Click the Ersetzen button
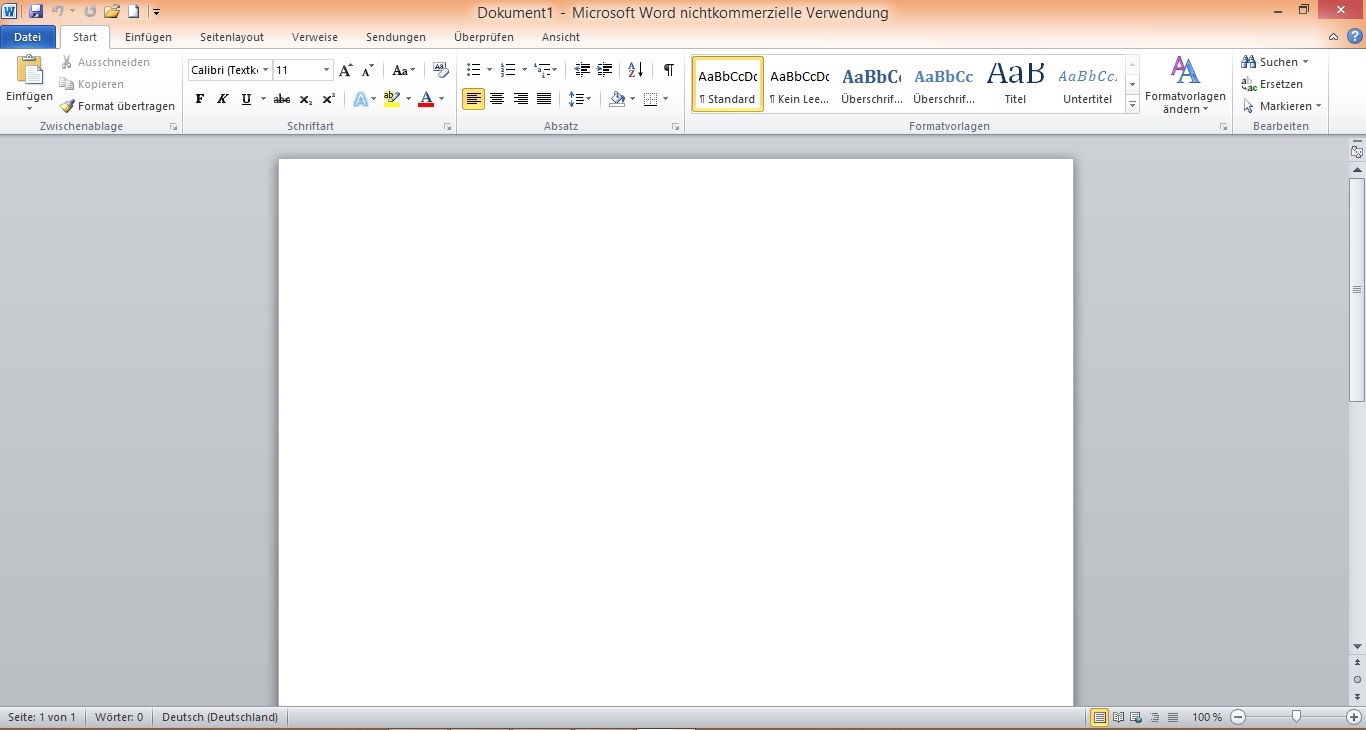The height and width of the screenshot is (730, 1366). [1272, 84]
